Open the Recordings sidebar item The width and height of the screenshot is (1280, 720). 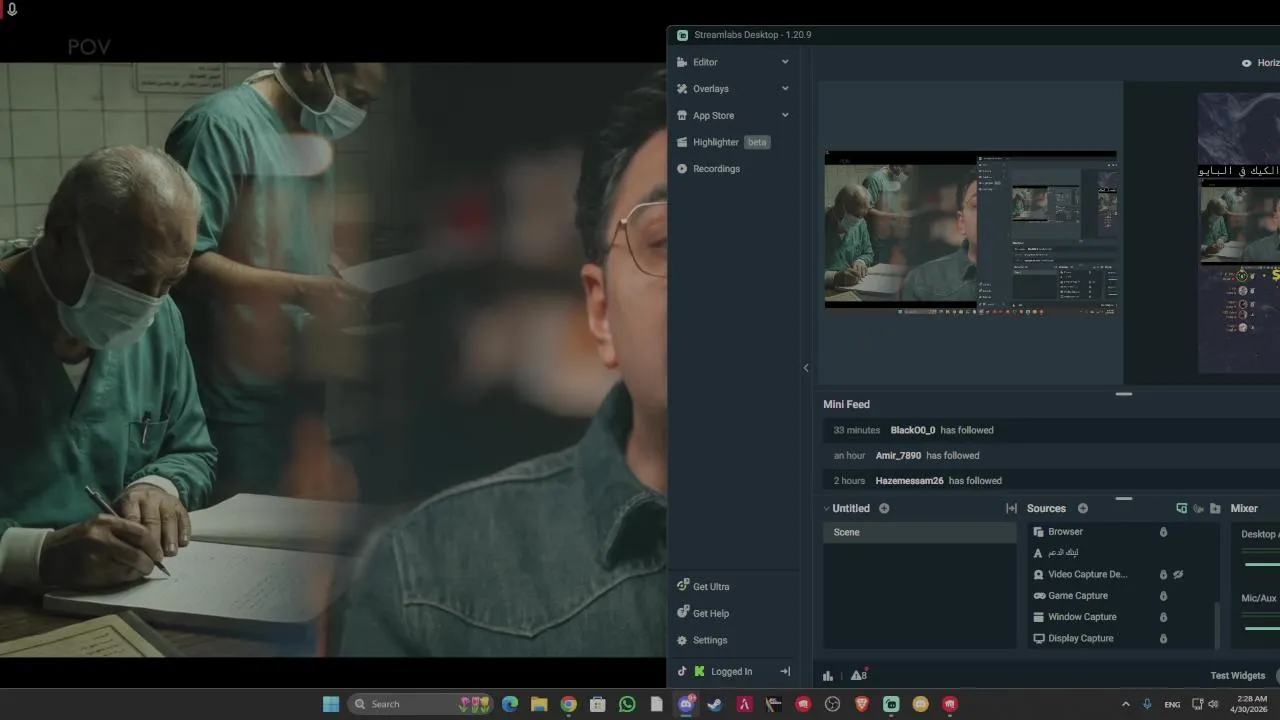[x=716, y=169]
